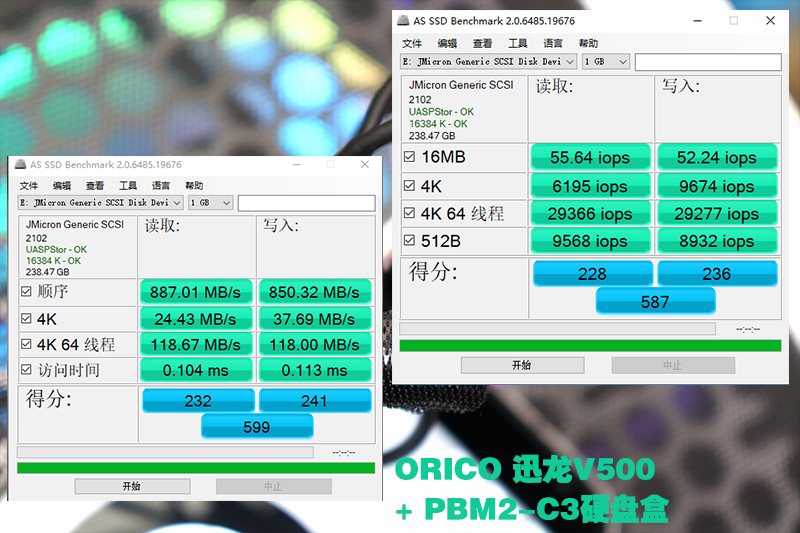Minimize the right AS SSD Benchmark window

click(x=697, y=20)
